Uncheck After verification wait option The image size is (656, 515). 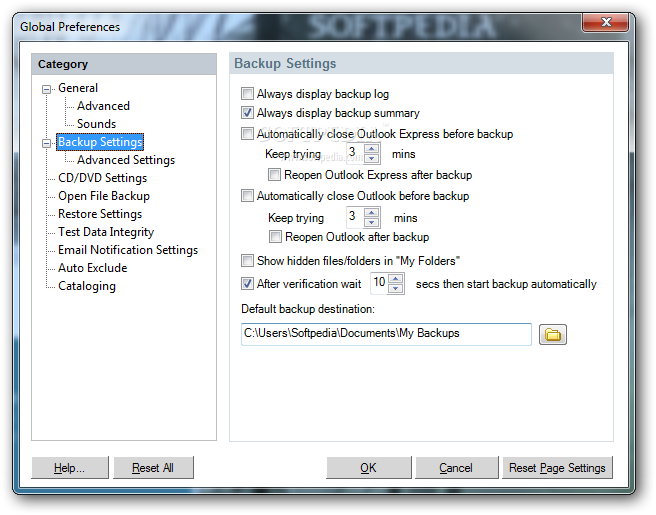(x=247, y=284)
